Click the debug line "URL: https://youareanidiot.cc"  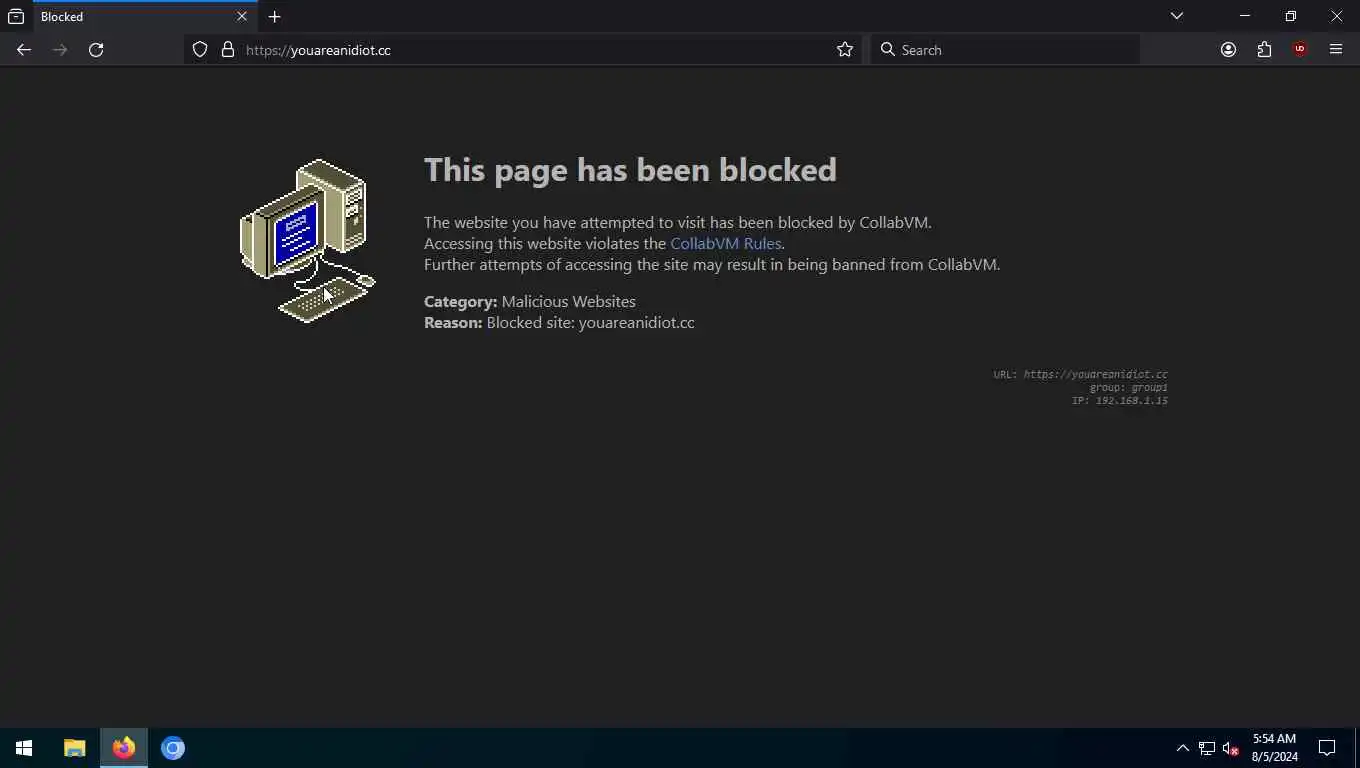coord(1080,375)
